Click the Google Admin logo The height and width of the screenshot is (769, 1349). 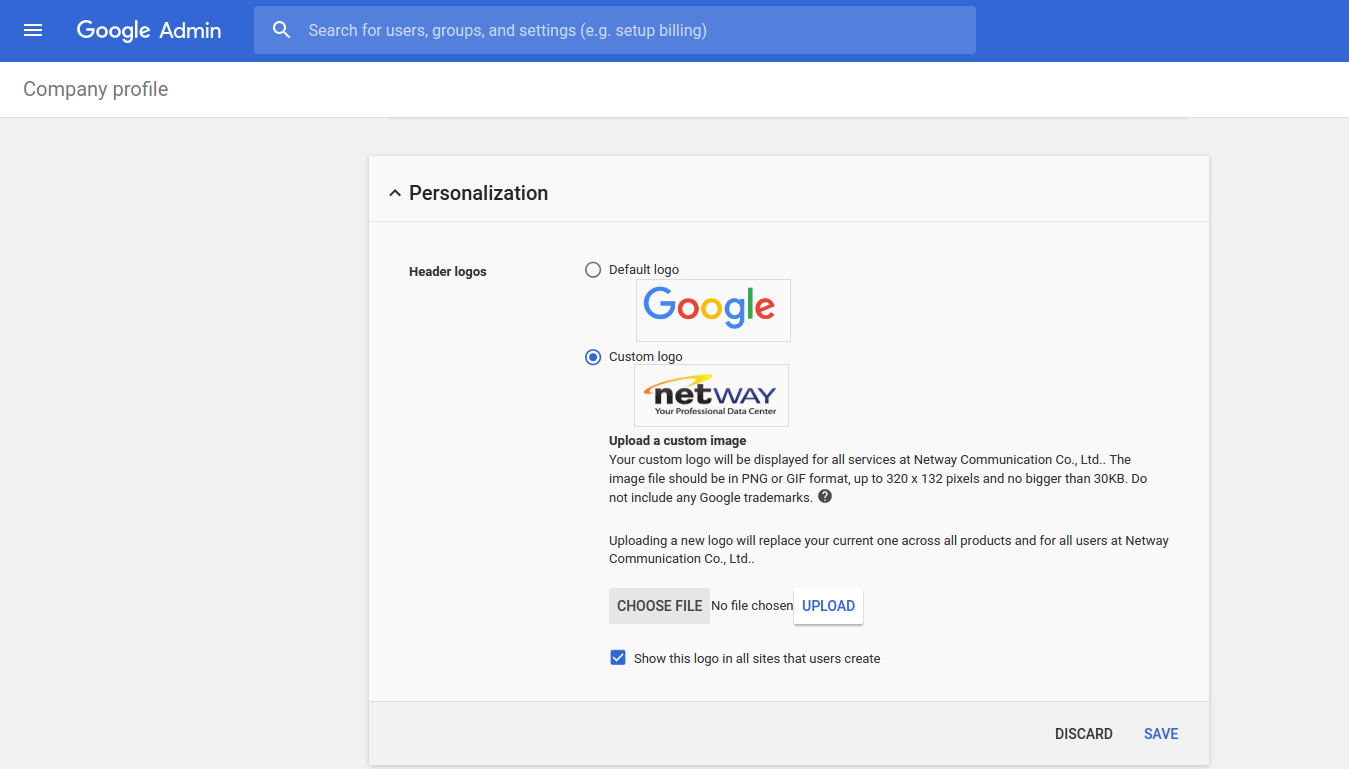pyautogui.click(x=149, y=30)
